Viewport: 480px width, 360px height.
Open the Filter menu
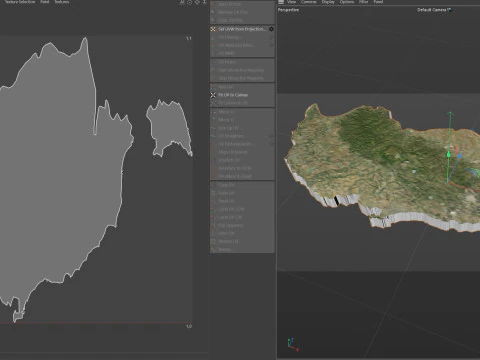(364, 2)
